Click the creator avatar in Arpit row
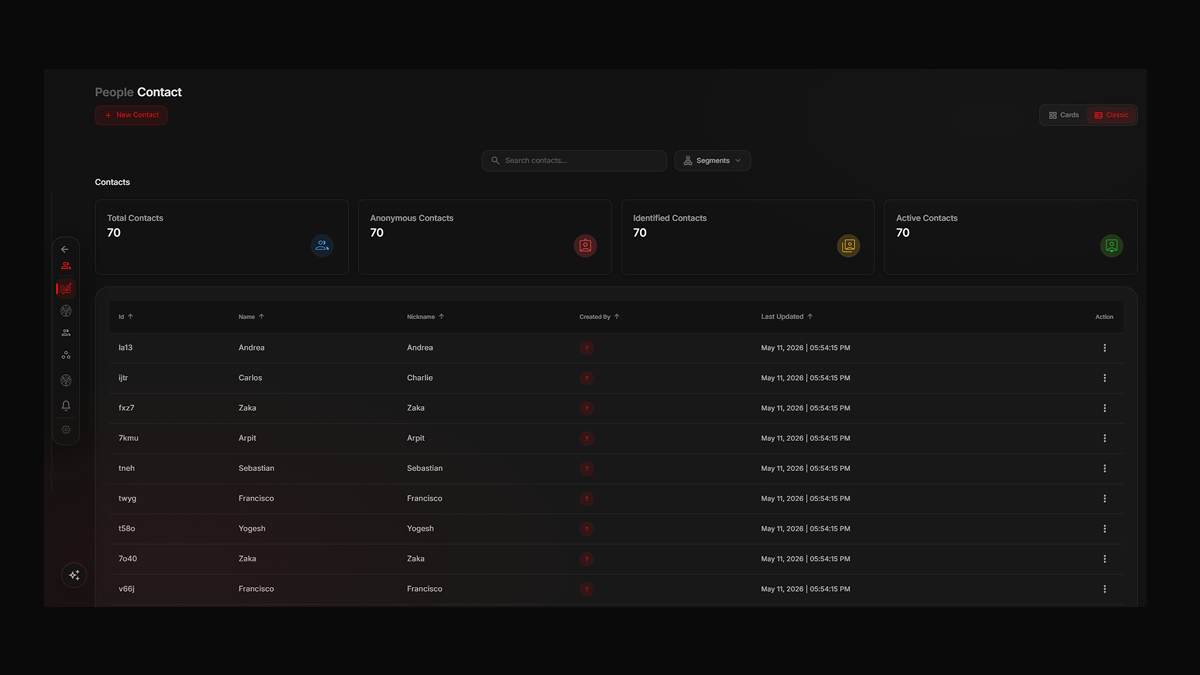The image size is (1200, 675). 586,438
